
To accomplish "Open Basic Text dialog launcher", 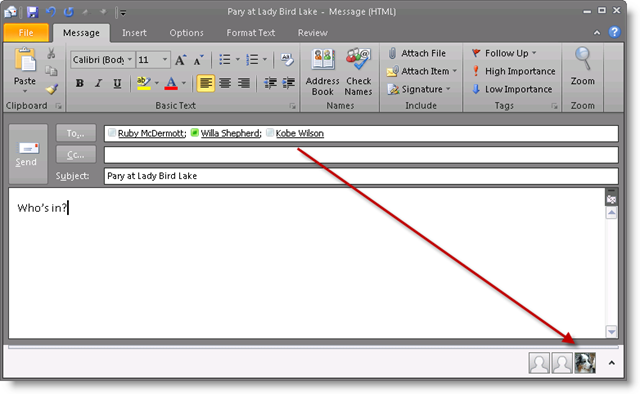I will (293, 106).
